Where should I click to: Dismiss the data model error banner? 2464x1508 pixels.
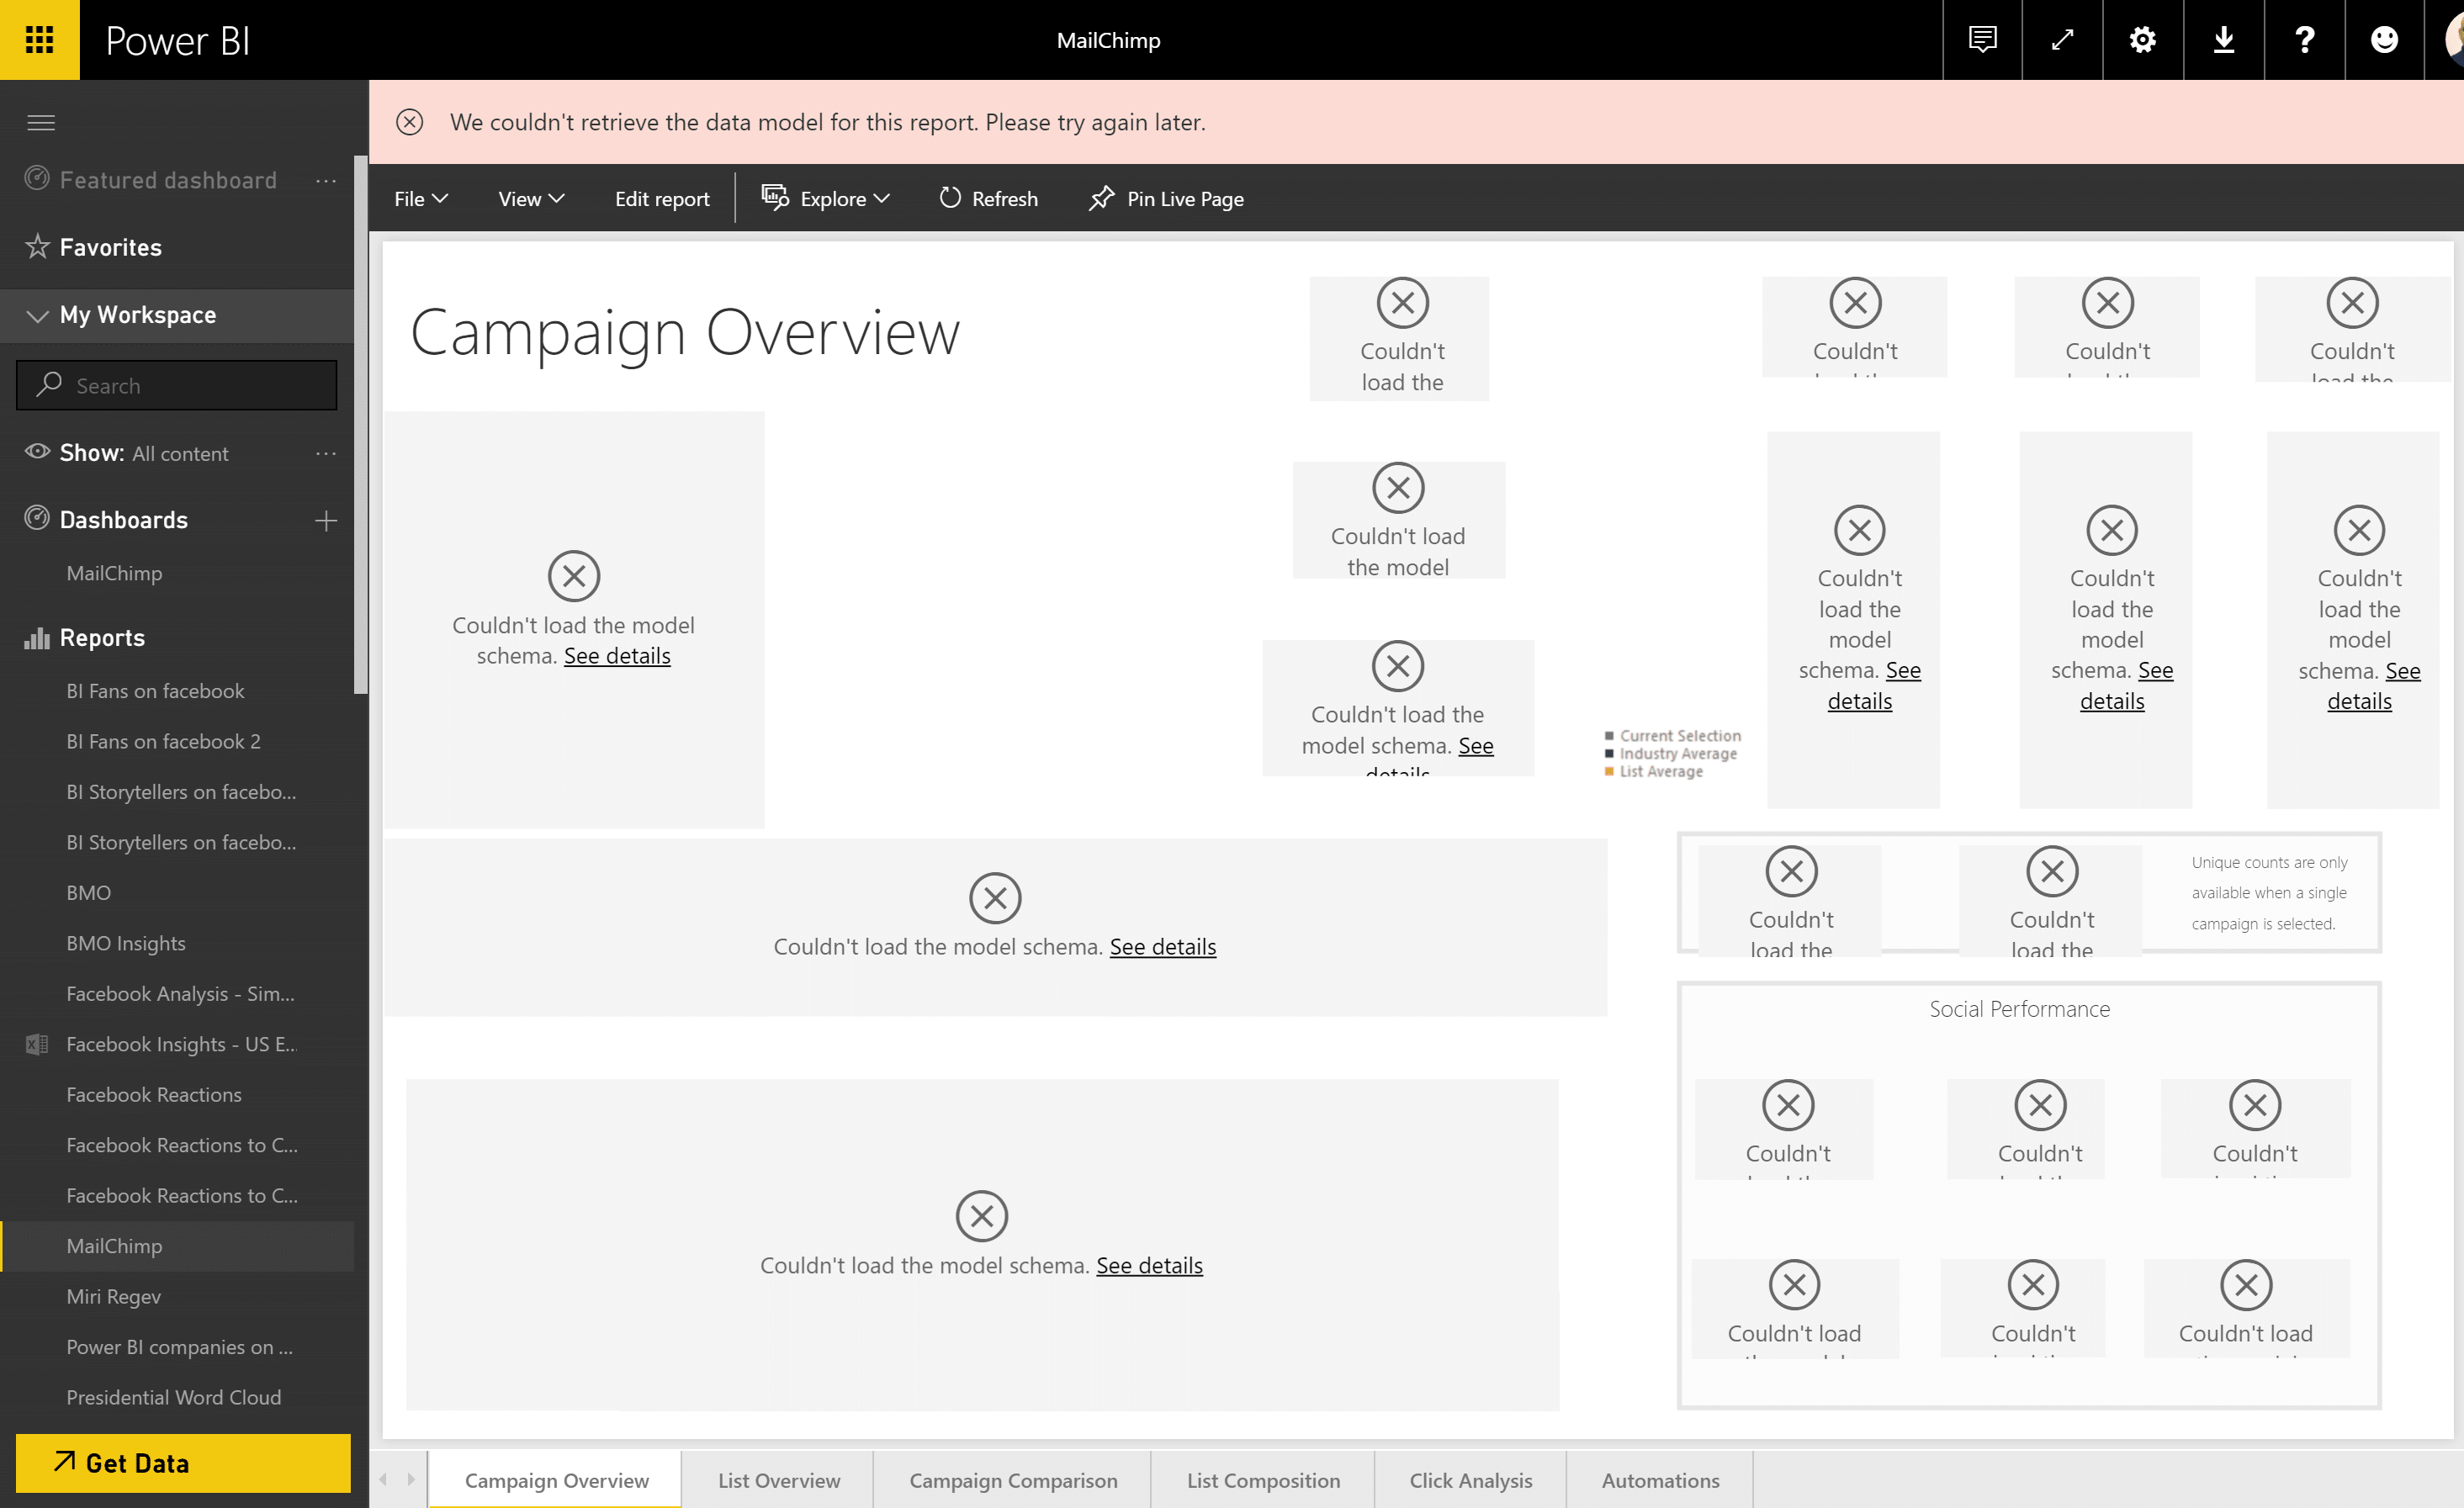pyautogui.click(x=410, y=122)
